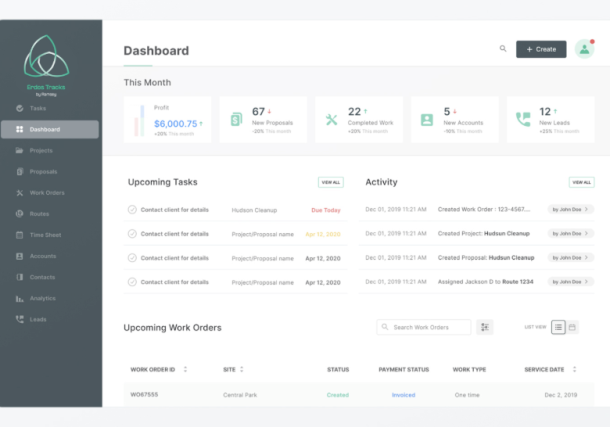Open Work Orders in the sidebar
The width and height of the screenshot is (610, 427).
tap(46, 192)
